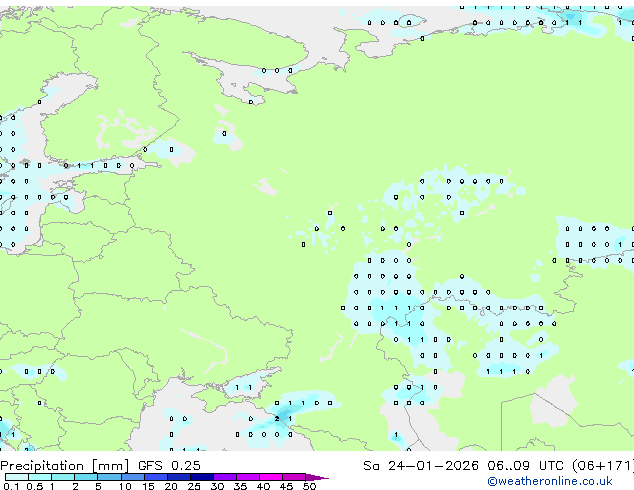634x490 pixels.
Task: Click the 45–50 mm legend swatch
Action: tap(294, 477)
